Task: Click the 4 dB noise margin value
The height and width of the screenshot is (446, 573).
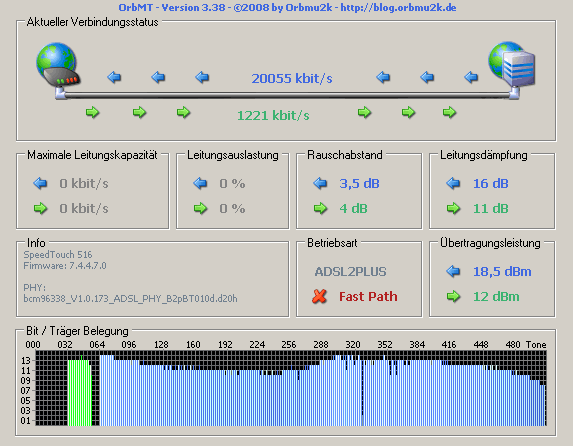Action: coord(353,208)
